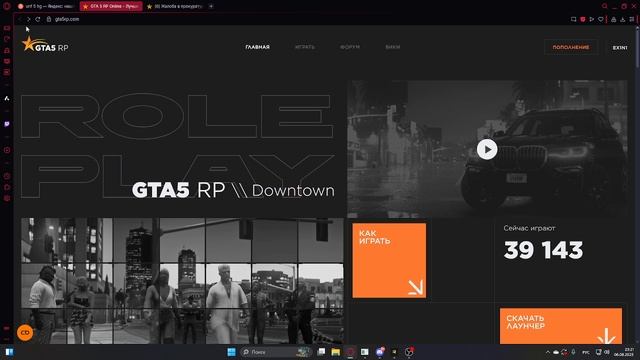Open the Opera main menu logo

pyautogui.click(x=7, y=6)
